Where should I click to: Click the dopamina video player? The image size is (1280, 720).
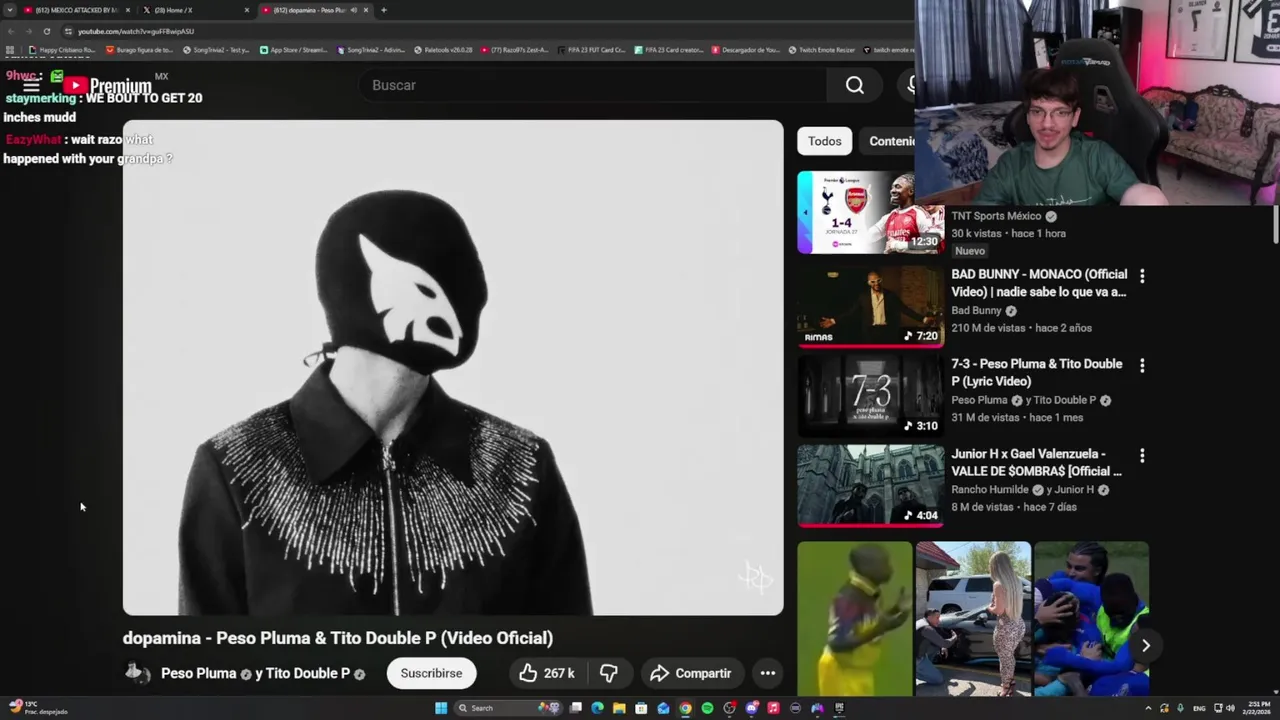pyautogui.click(x=453, y=368)
